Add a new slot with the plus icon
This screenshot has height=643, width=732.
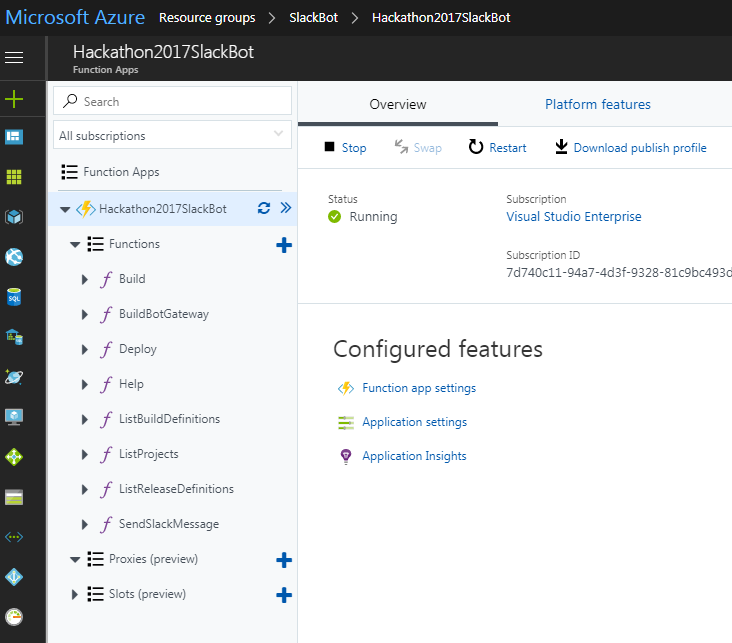284,595
